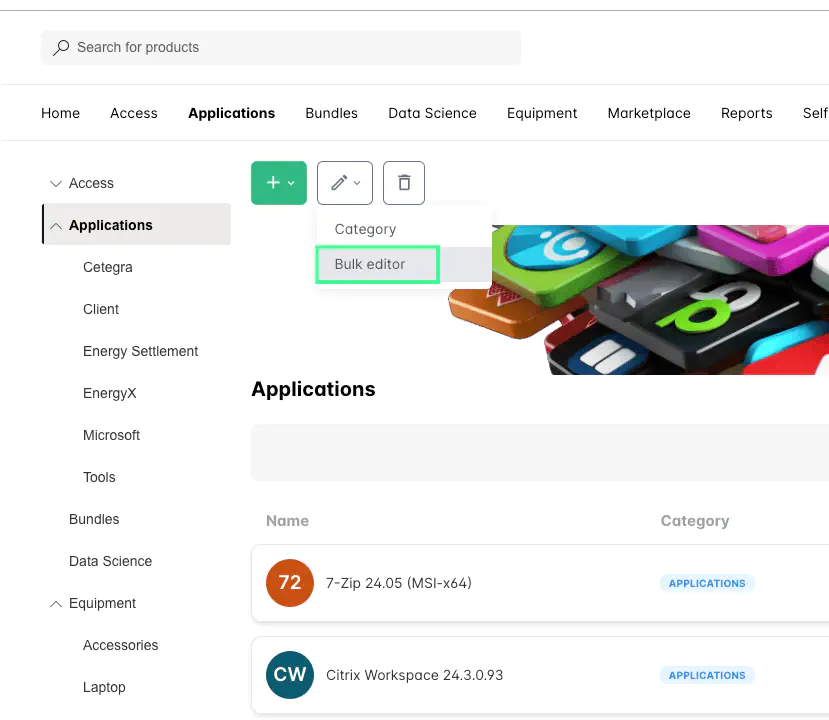The width and height of the screenshot is (829, 720).
Task: Expand the Access sidebar section
Action: tap(56, 183)
